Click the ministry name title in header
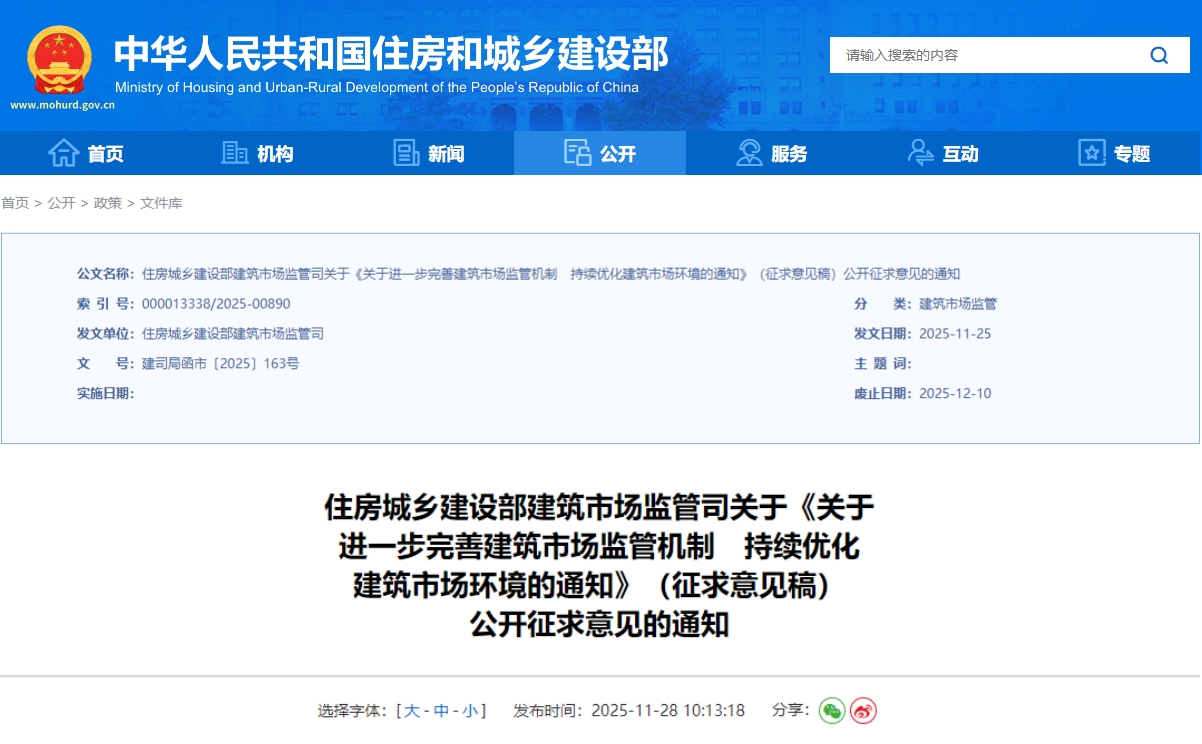The height and width of the screenshot is (744, 1202). click(390, 53)
